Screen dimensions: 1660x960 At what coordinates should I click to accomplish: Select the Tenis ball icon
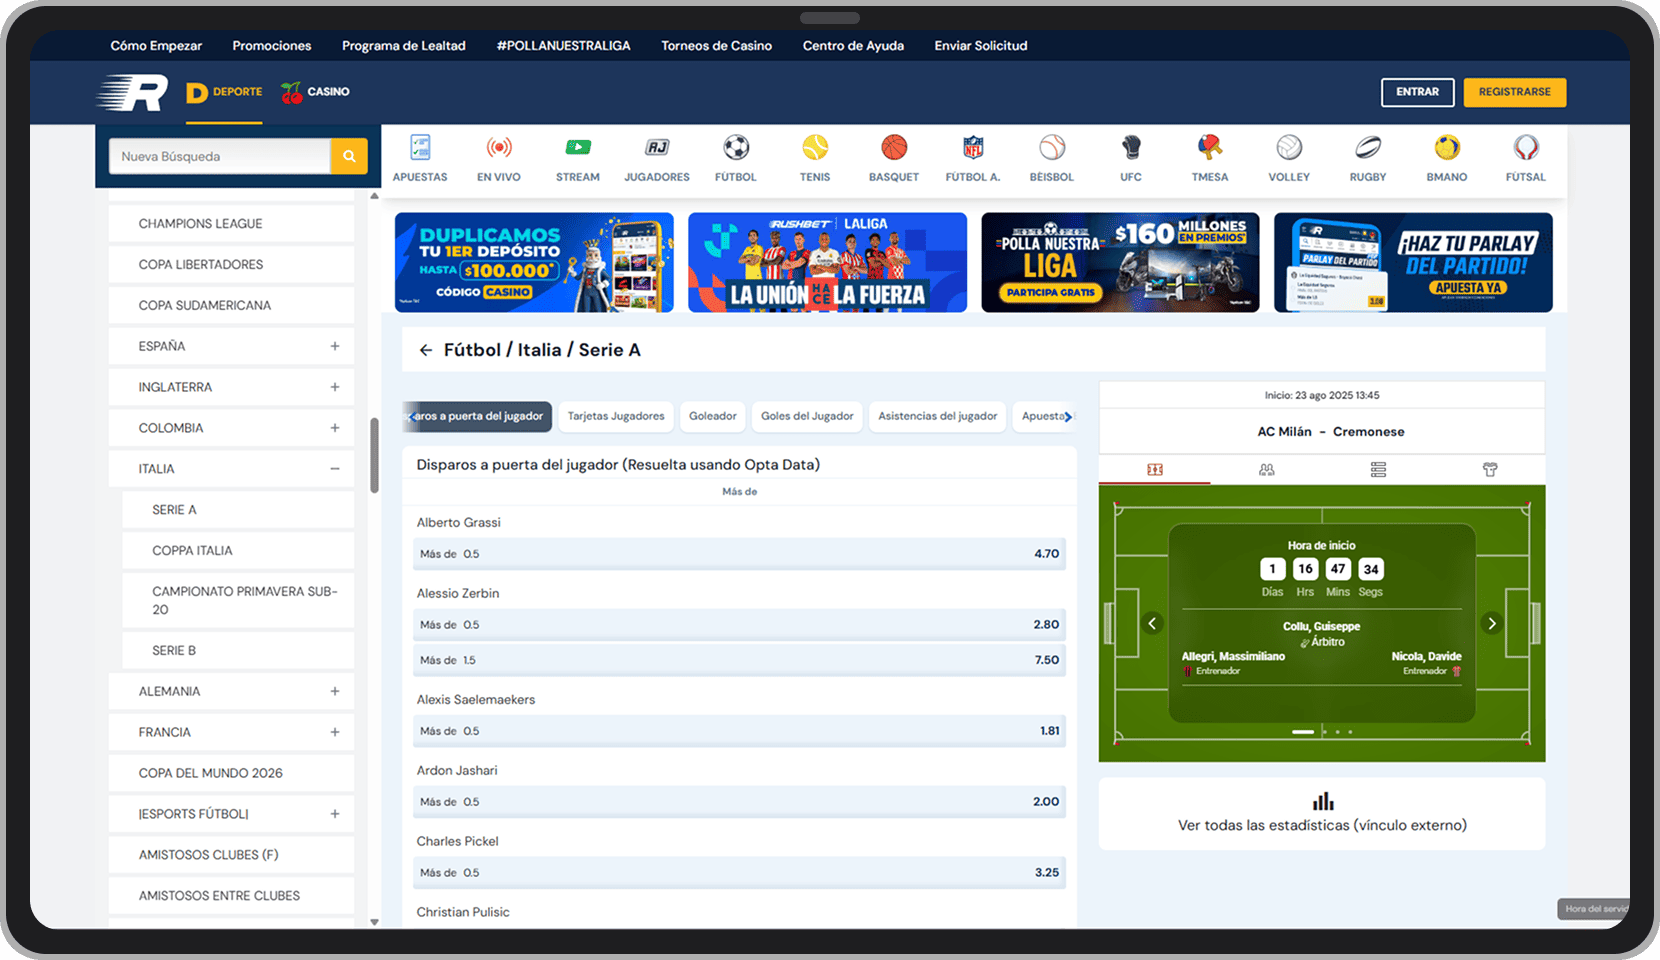(x=815, y=148)
